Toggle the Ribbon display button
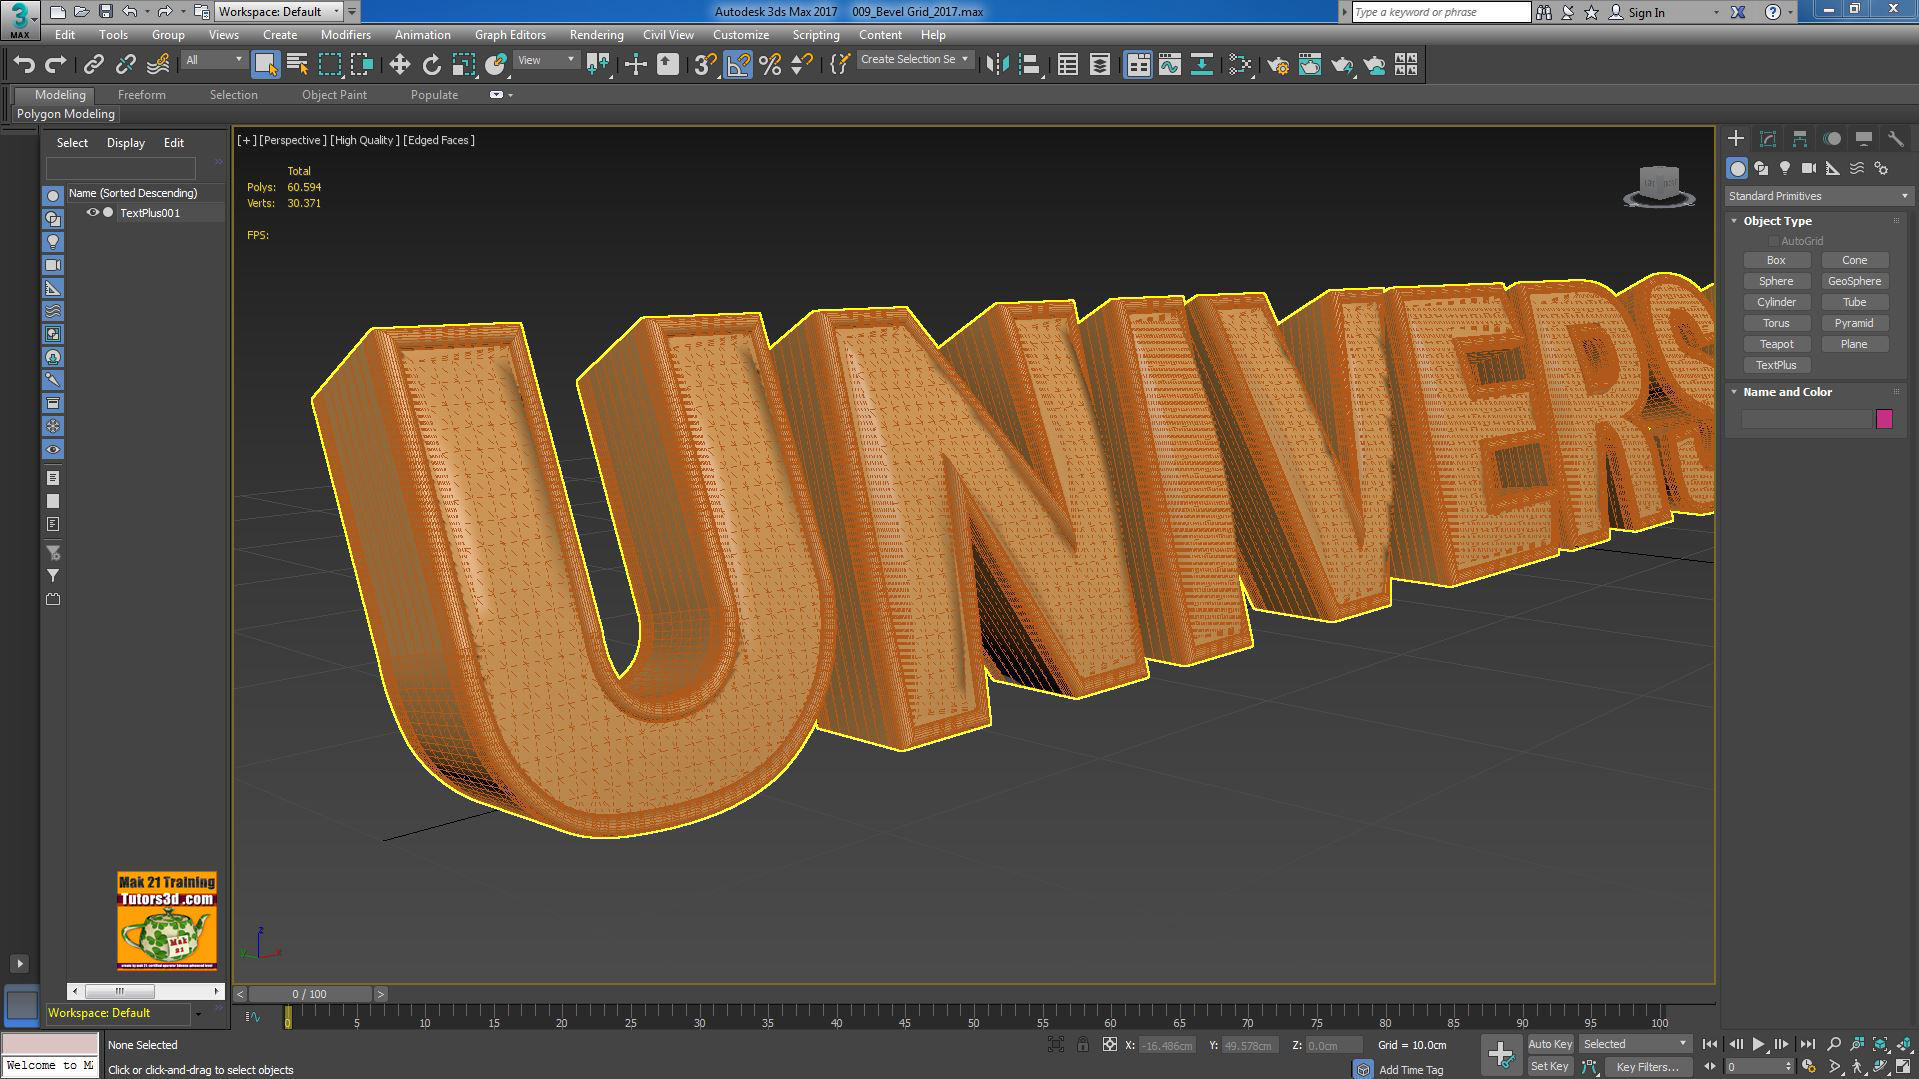Image resolution: width=1919 pixels, height=1079 pixels. click(1138, 65)
